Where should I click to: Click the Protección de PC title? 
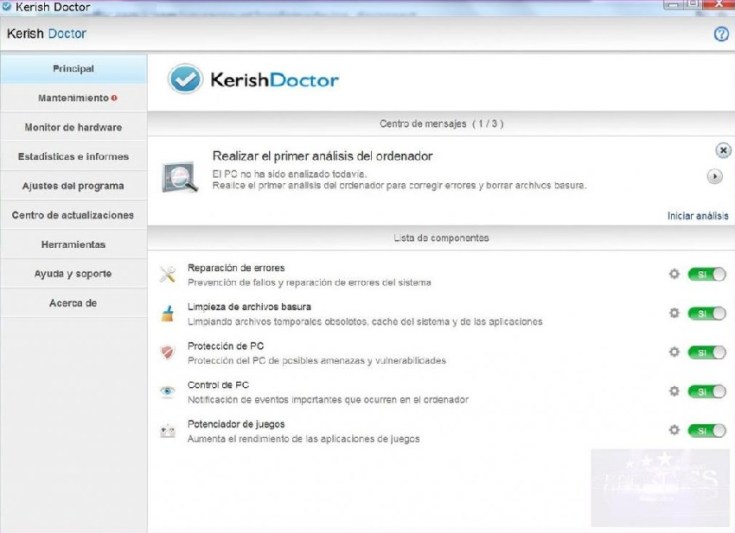[225, 346]
